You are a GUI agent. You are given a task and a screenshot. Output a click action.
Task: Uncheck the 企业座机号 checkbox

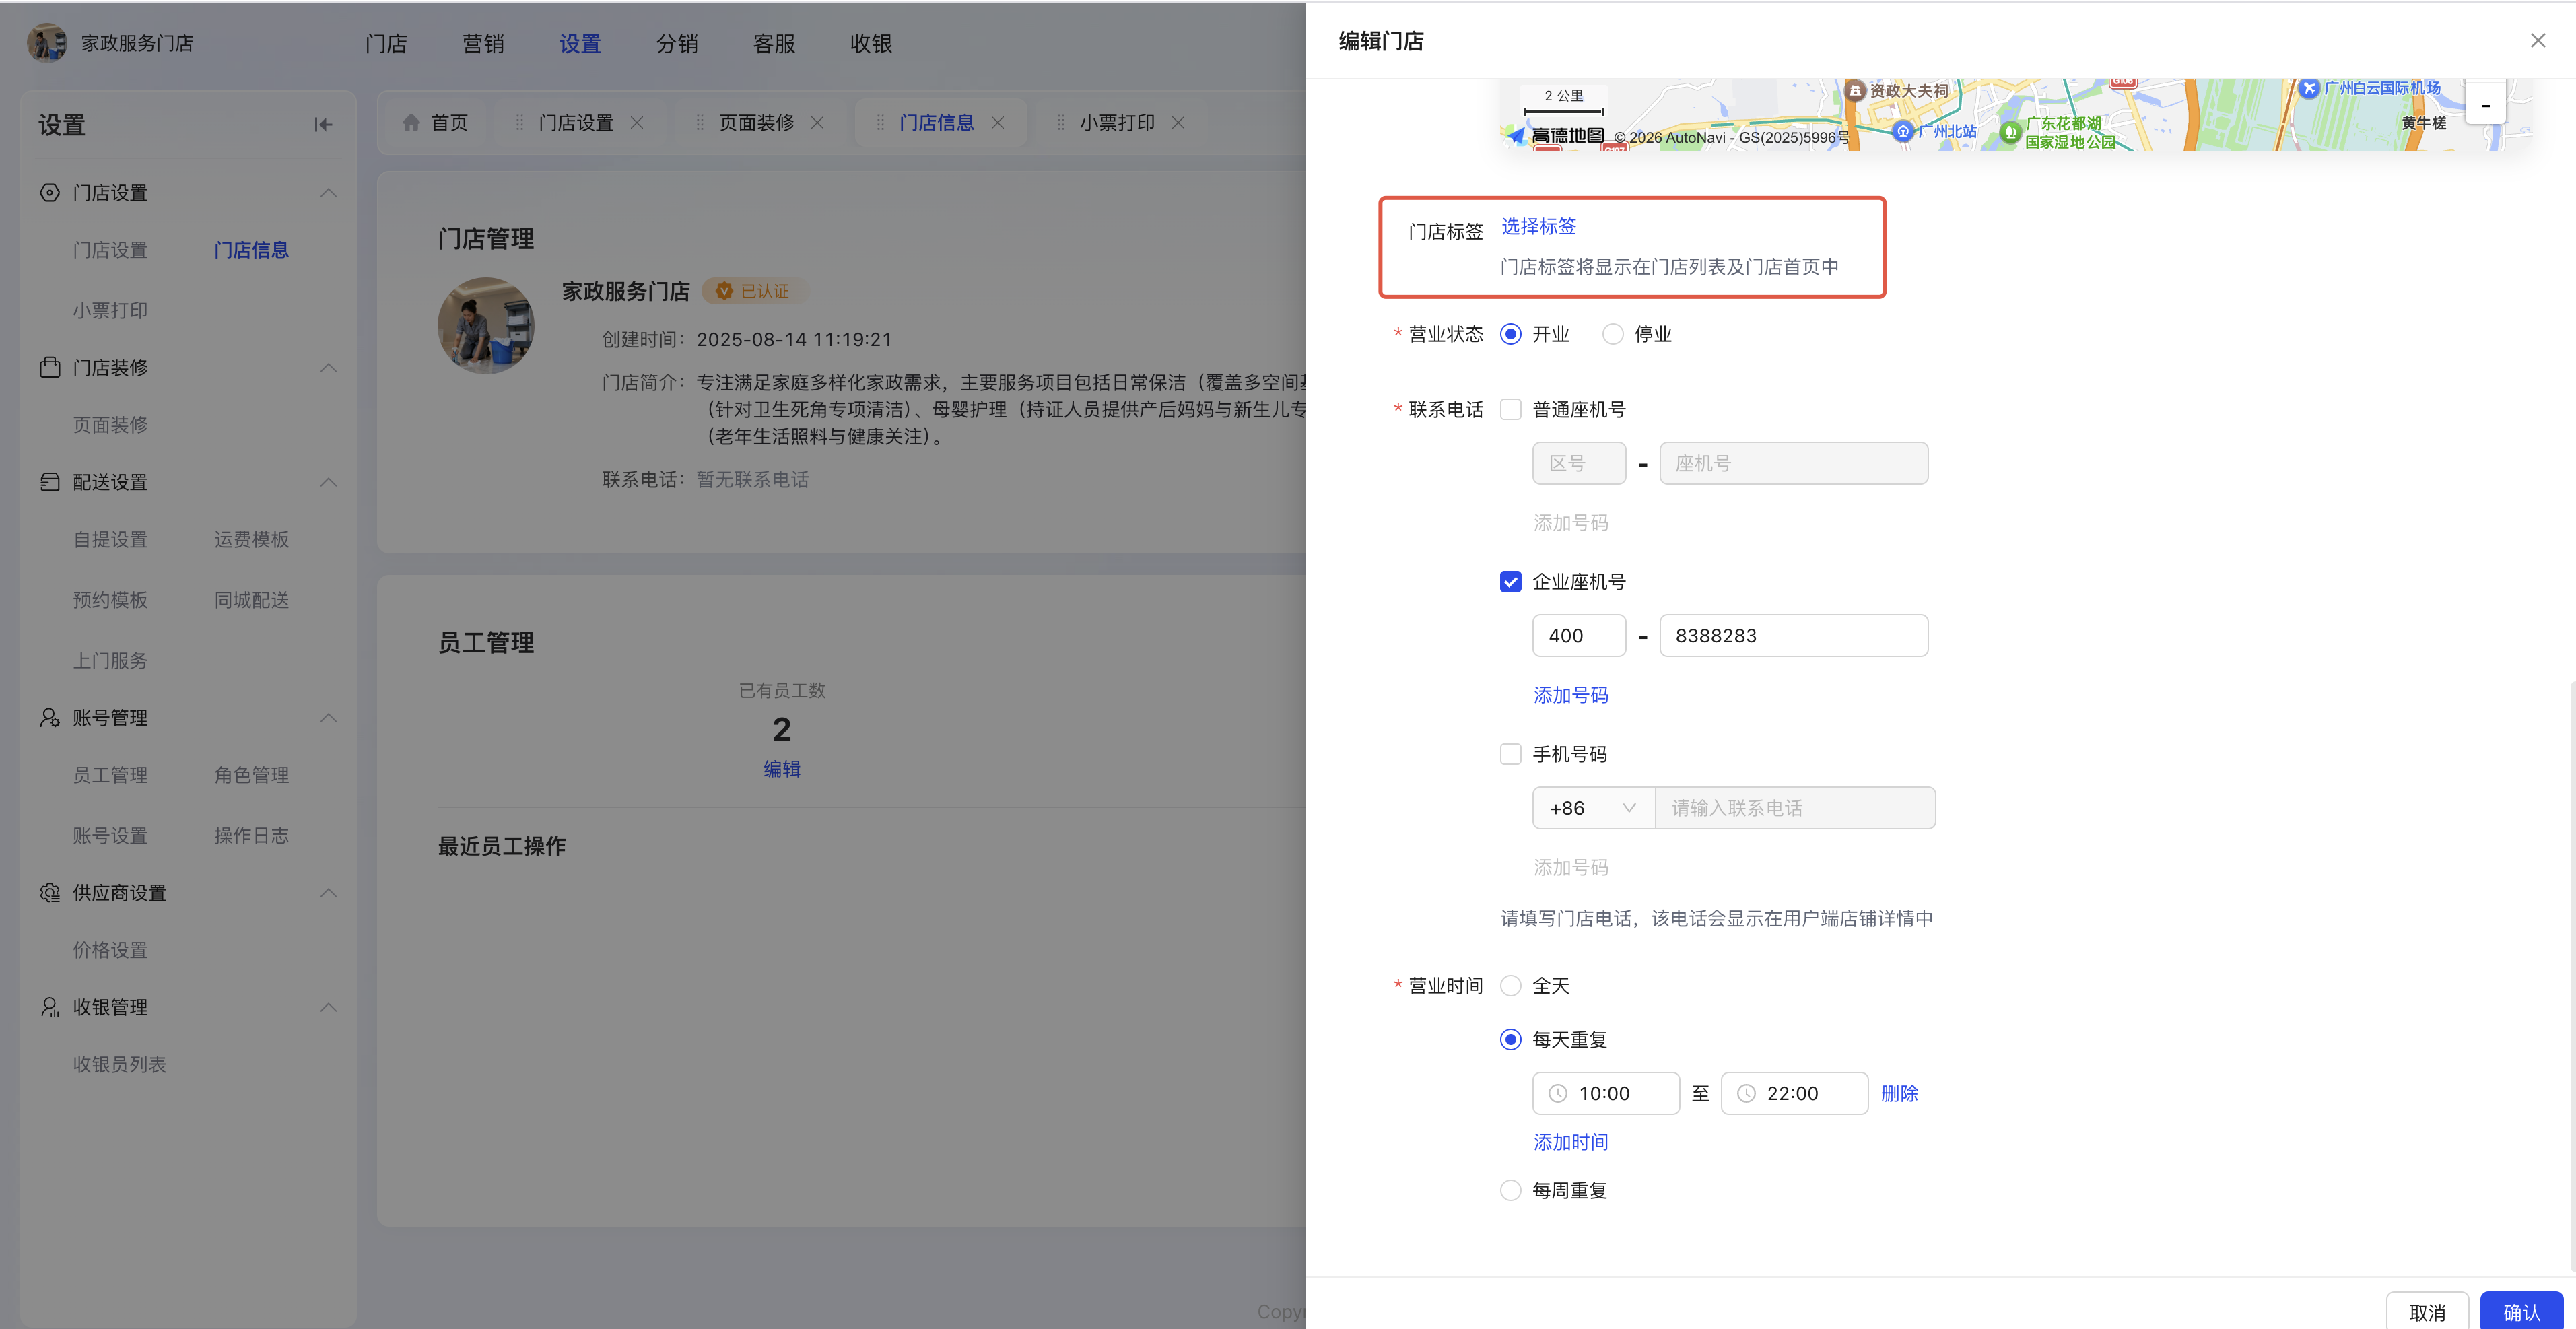coord(1510,581)
